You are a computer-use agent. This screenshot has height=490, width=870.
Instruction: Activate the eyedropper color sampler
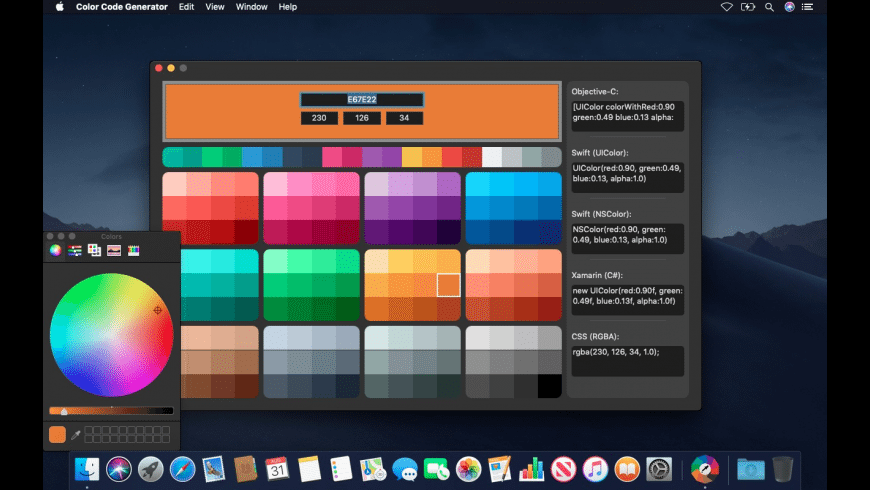(75, 434)
